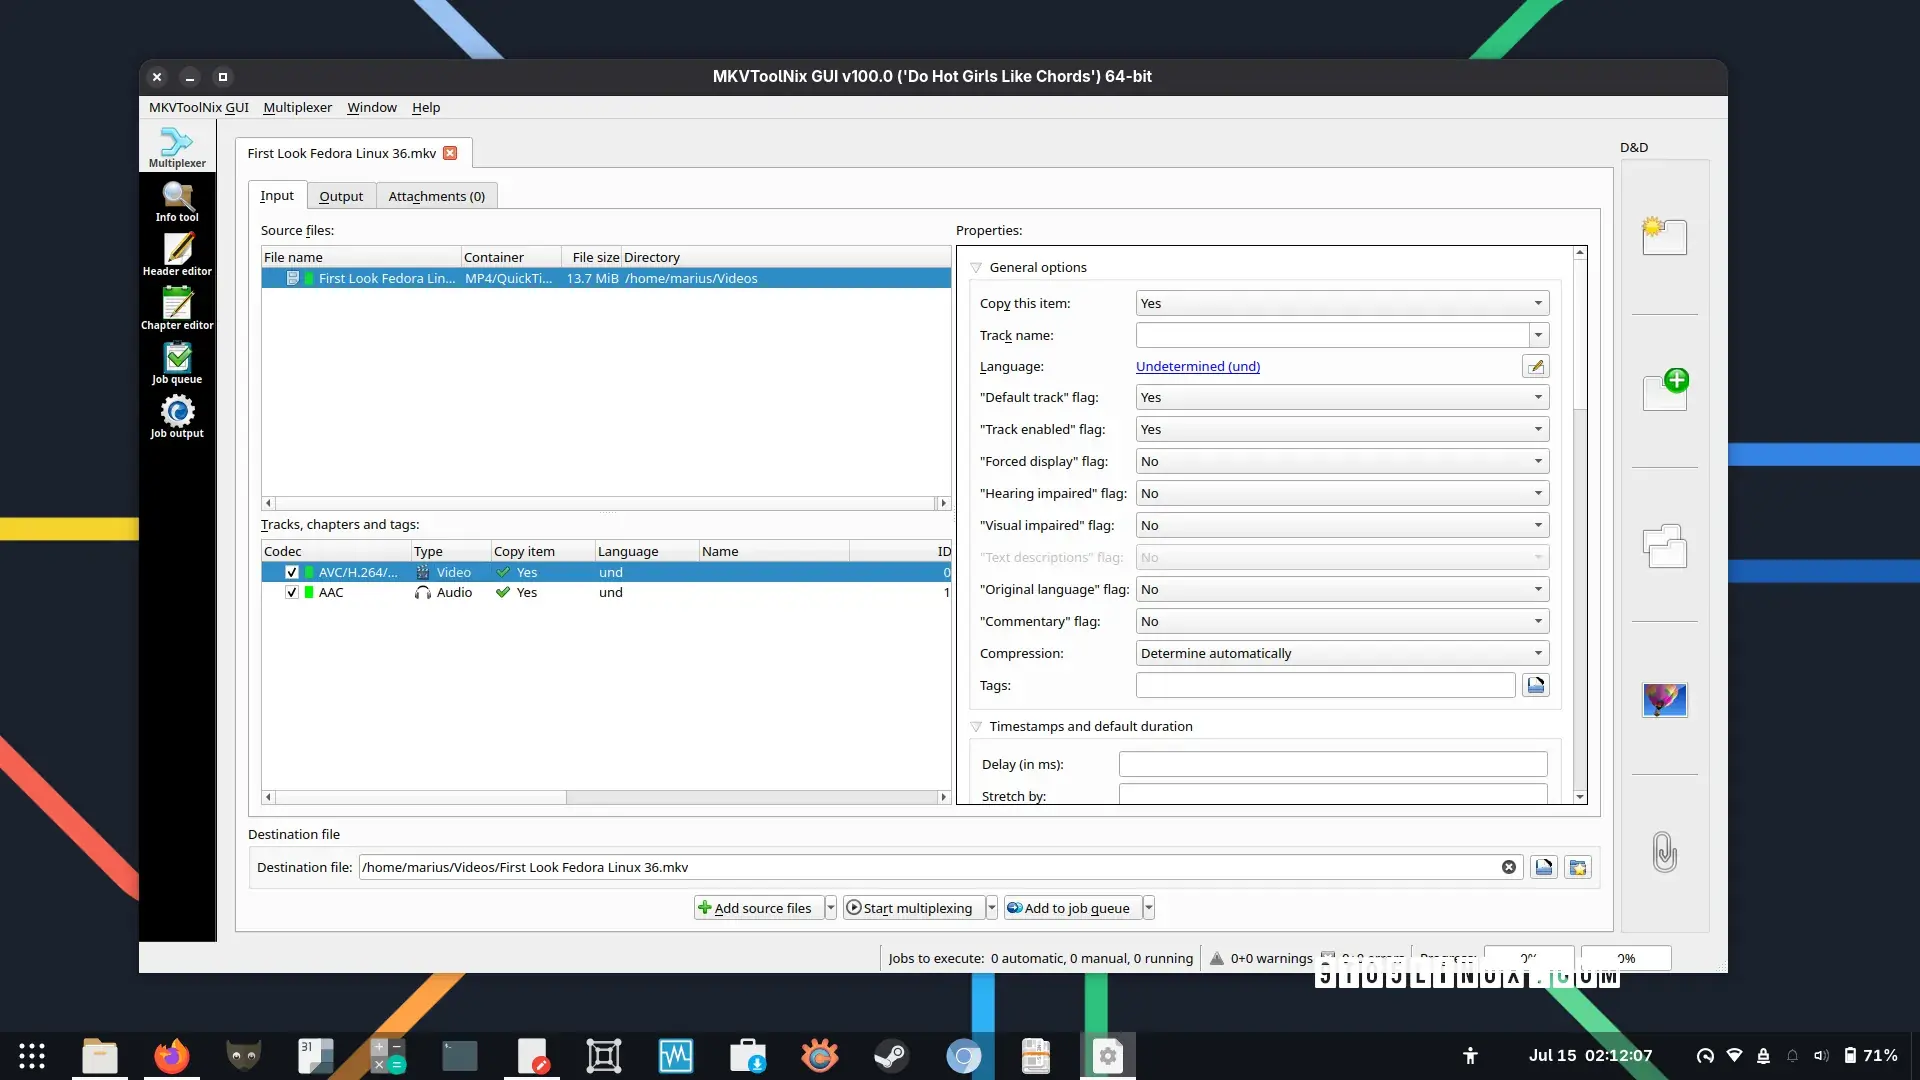Clear the destination file field
The image size is (1920, 1080).
(1509, 867)
